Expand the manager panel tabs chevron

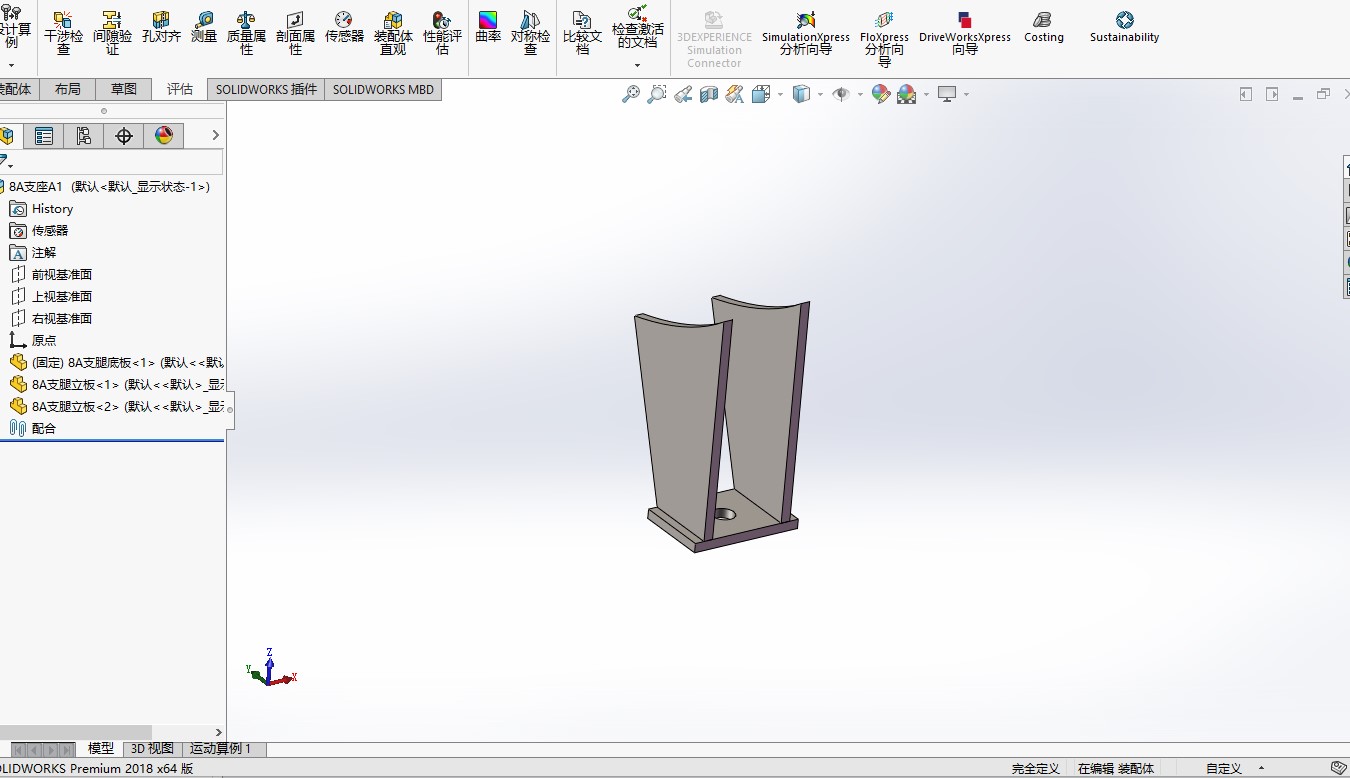(215, 136)
